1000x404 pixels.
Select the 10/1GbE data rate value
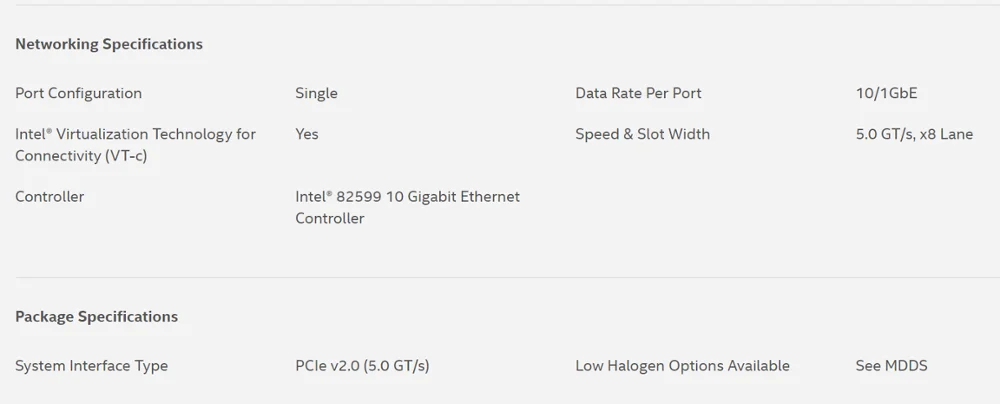tap(886, 93)
